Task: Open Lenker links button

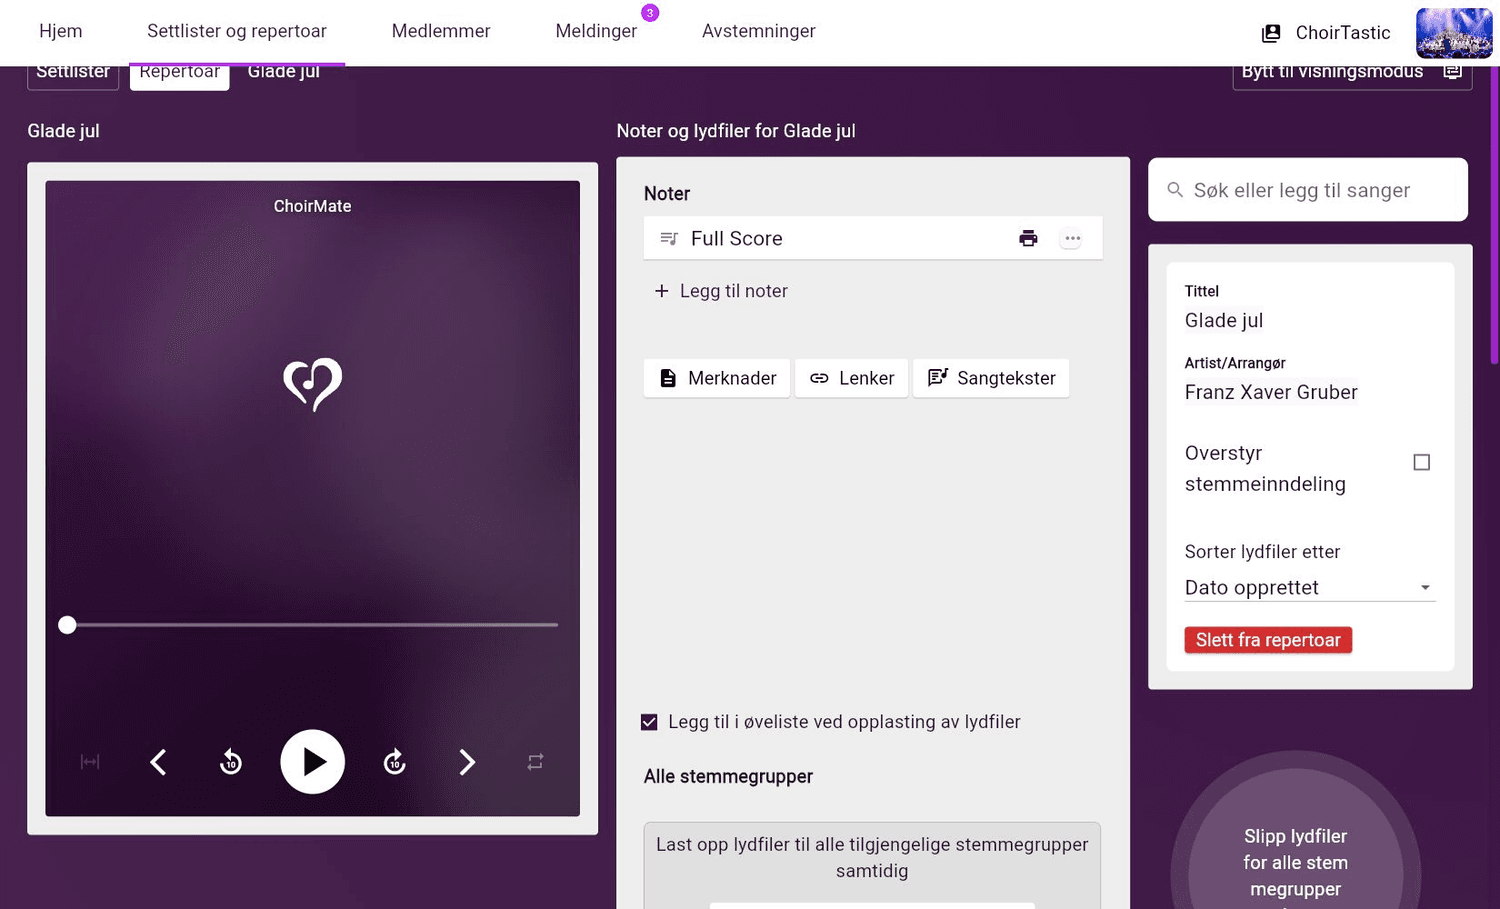Action: (851, 378)
